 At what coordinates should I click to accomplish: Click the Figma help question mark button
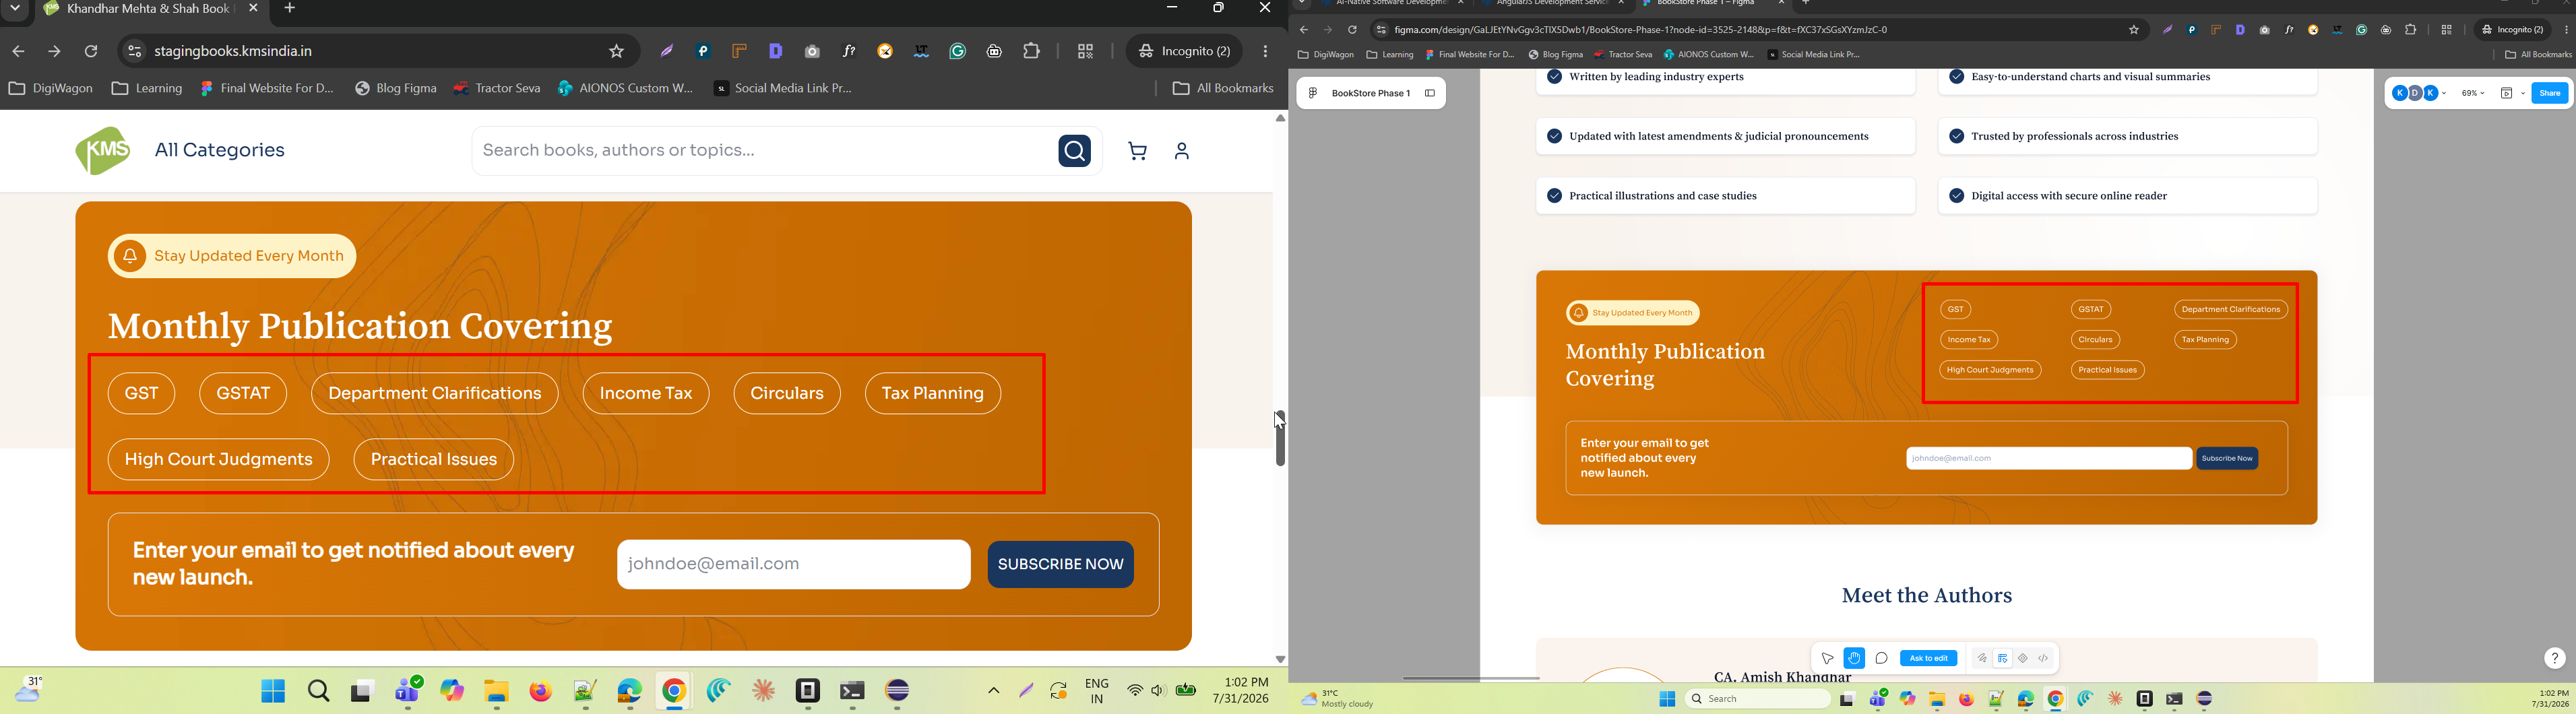click(x=2554, y=657)
